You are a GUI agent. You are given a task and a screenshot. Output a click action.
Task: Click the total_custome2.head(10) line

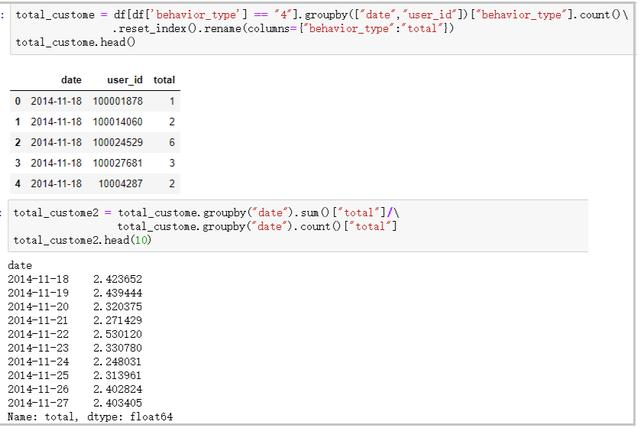click(75, 241)
